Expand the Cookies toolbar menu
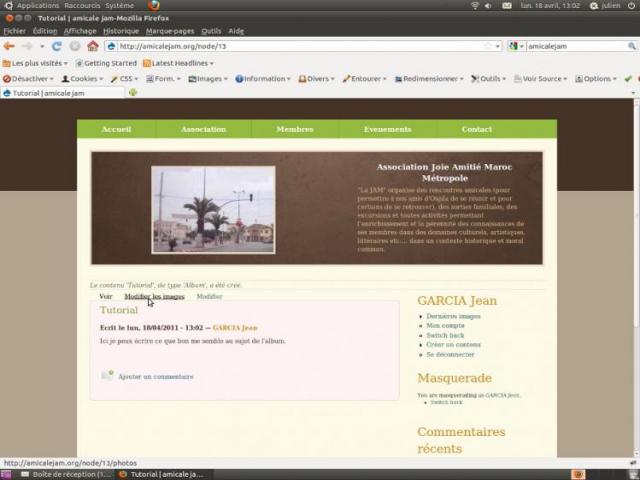 [82, 78]
